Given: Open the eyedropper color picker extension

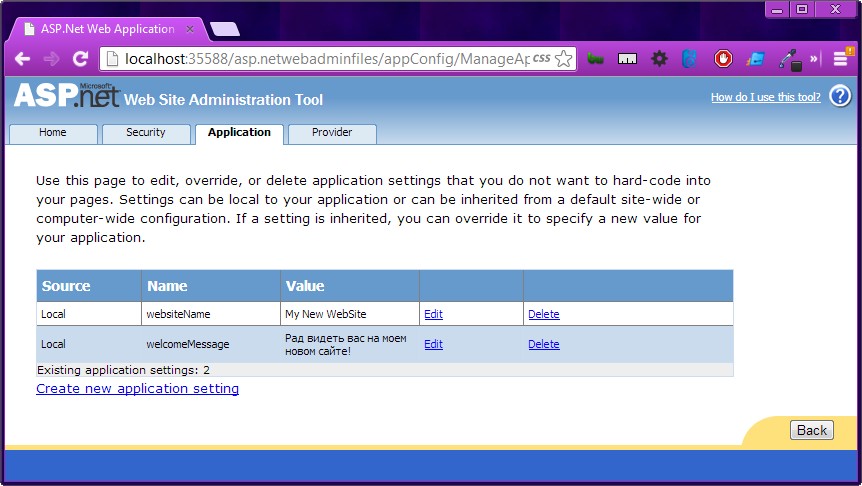Looking at the screenshot, I should point(790,59).
